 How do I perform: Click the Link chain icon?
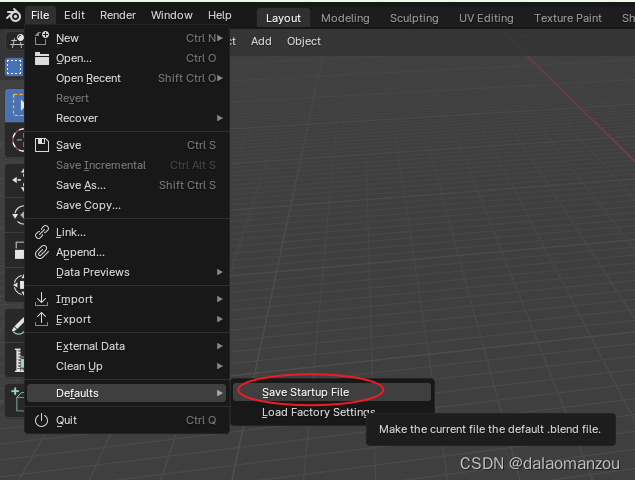coord(41,232)
